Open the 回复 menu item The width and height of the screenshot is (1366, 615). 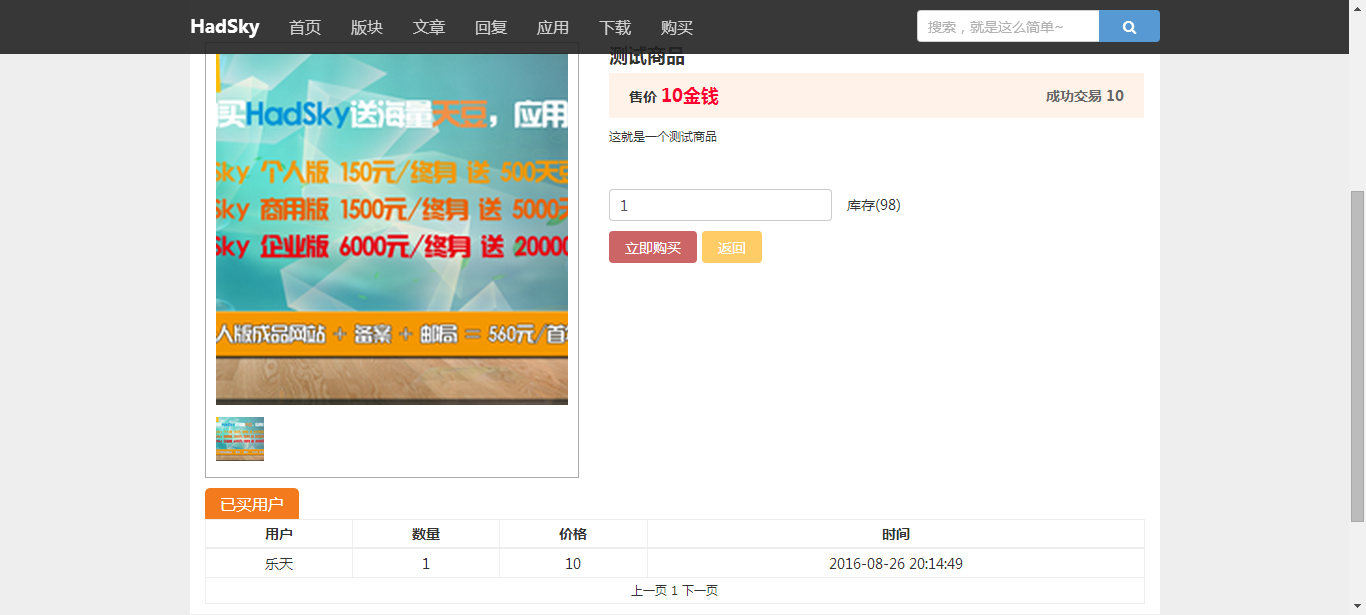[491, 28]
